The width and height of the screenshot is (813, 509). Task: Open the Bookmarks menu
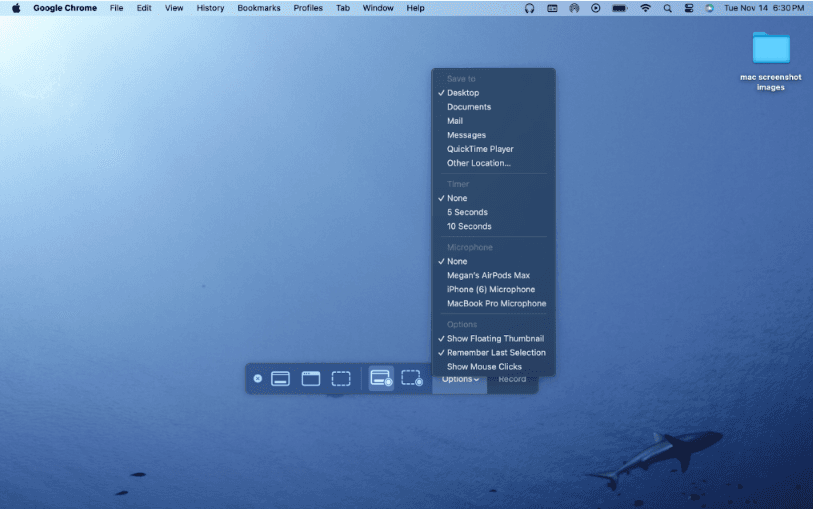point(259,8)
